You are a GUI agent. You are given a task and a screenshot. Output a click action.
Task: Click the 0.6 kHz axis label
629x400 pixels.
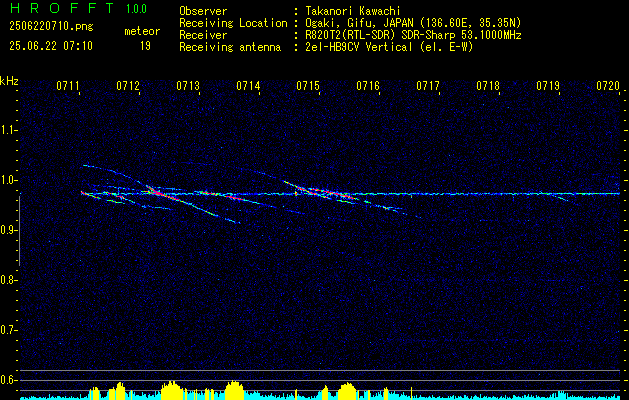[x=8, y=380]
